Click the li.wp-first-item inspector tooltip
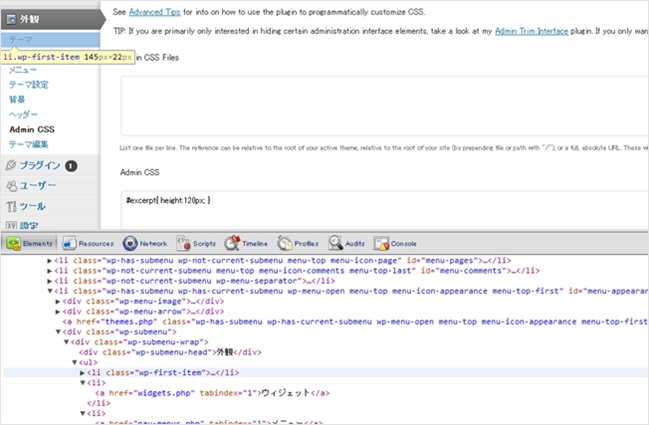The image size is (649, 425). pos(68,57)
